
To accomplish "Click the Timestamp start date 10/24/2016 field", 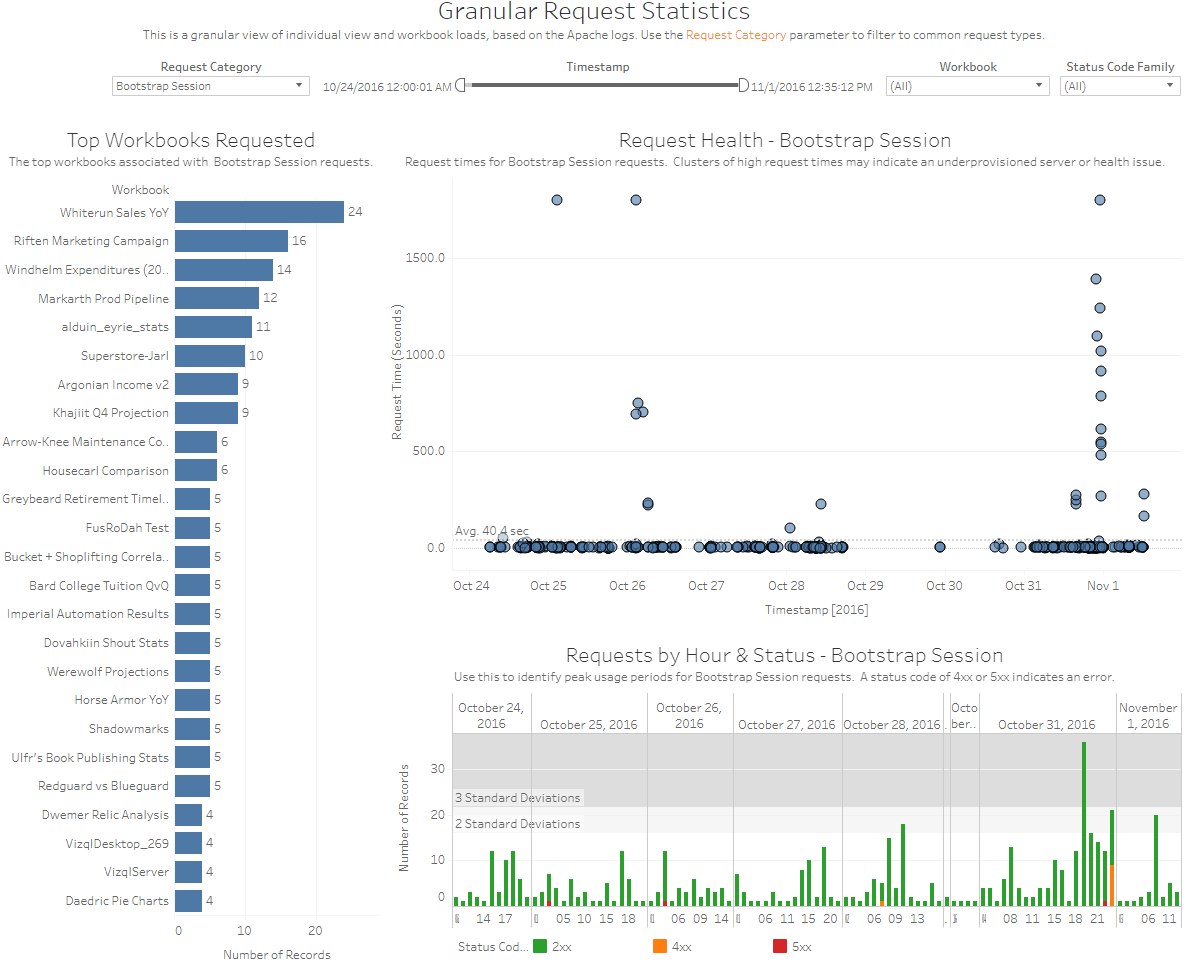I will 387,87.
